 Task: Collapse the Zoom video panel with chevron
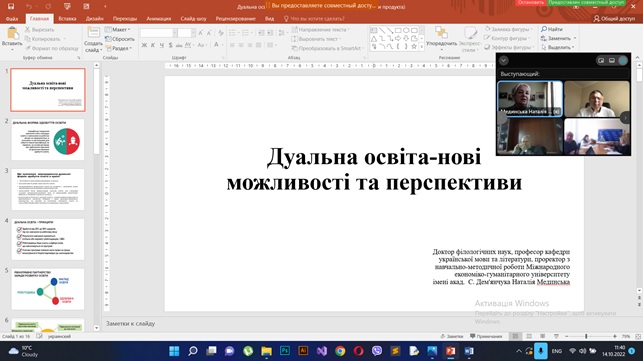(504, 60)
